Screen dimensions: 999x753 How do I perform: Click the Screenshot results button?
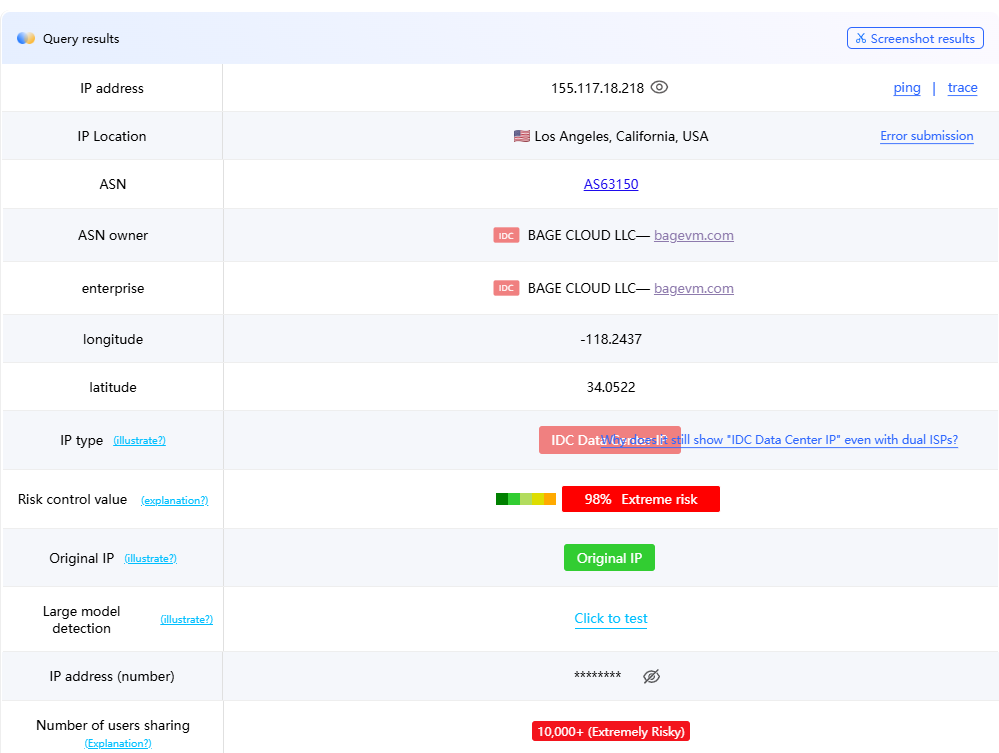(915, 38)
